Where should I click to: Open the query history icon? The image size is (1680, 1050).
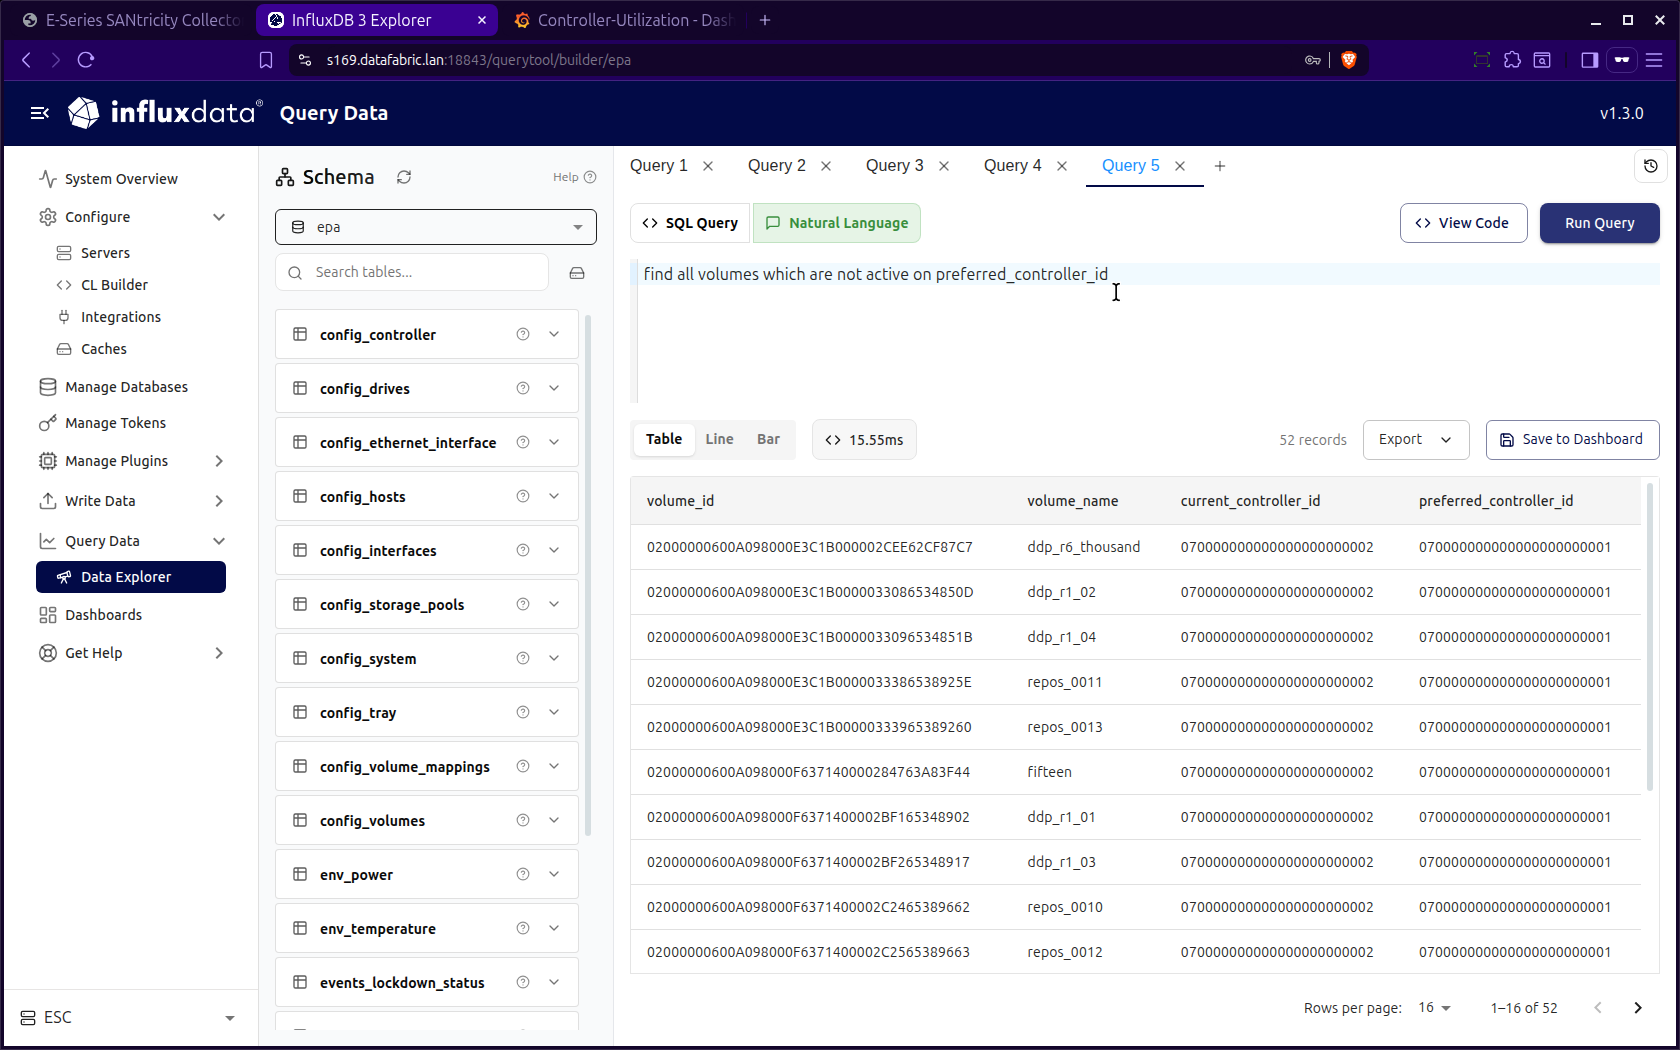[1651, 166]
